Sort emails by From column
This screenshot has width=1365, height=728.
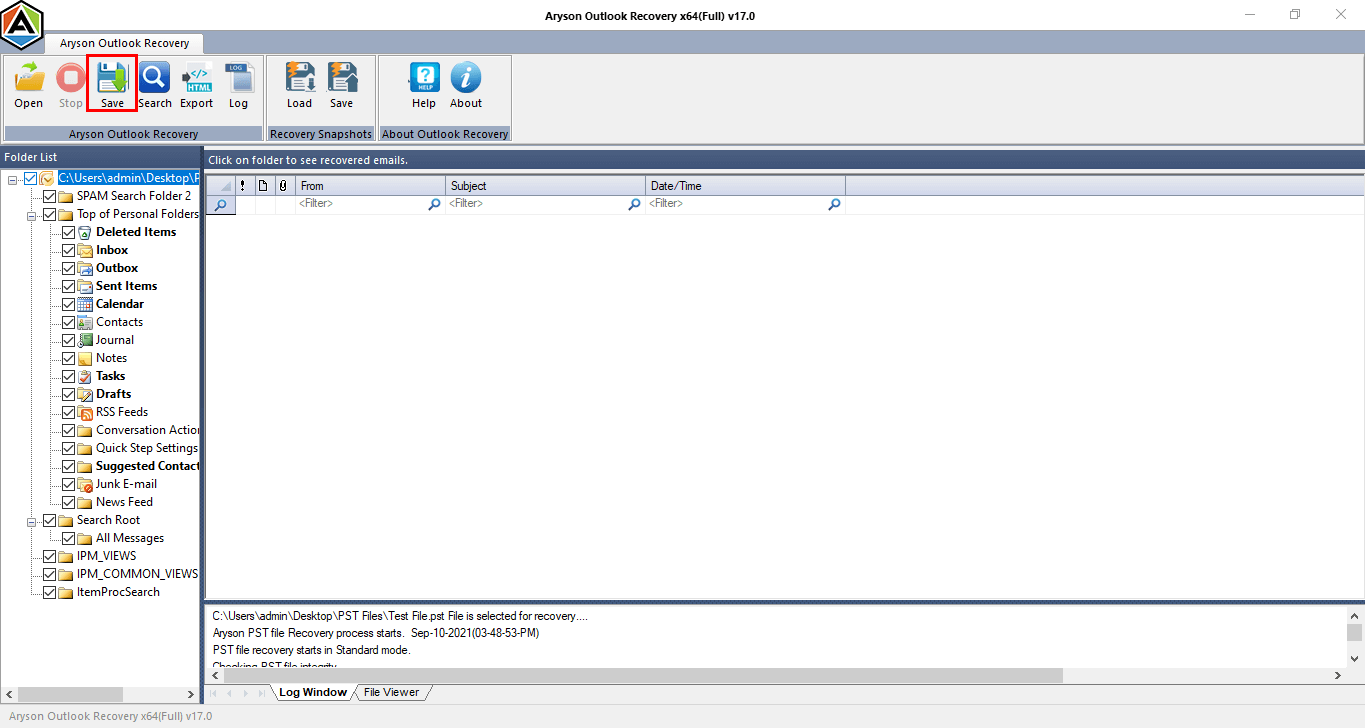click(x=370, y=186)
